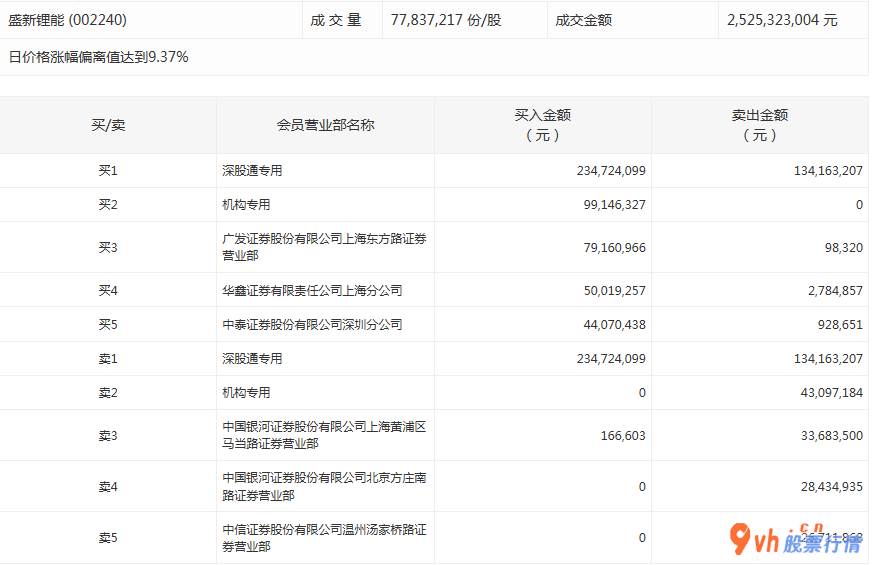Screen dimensions: 872x565
Task: Select buy amount 44,070,438
Action: coord(615,324)
